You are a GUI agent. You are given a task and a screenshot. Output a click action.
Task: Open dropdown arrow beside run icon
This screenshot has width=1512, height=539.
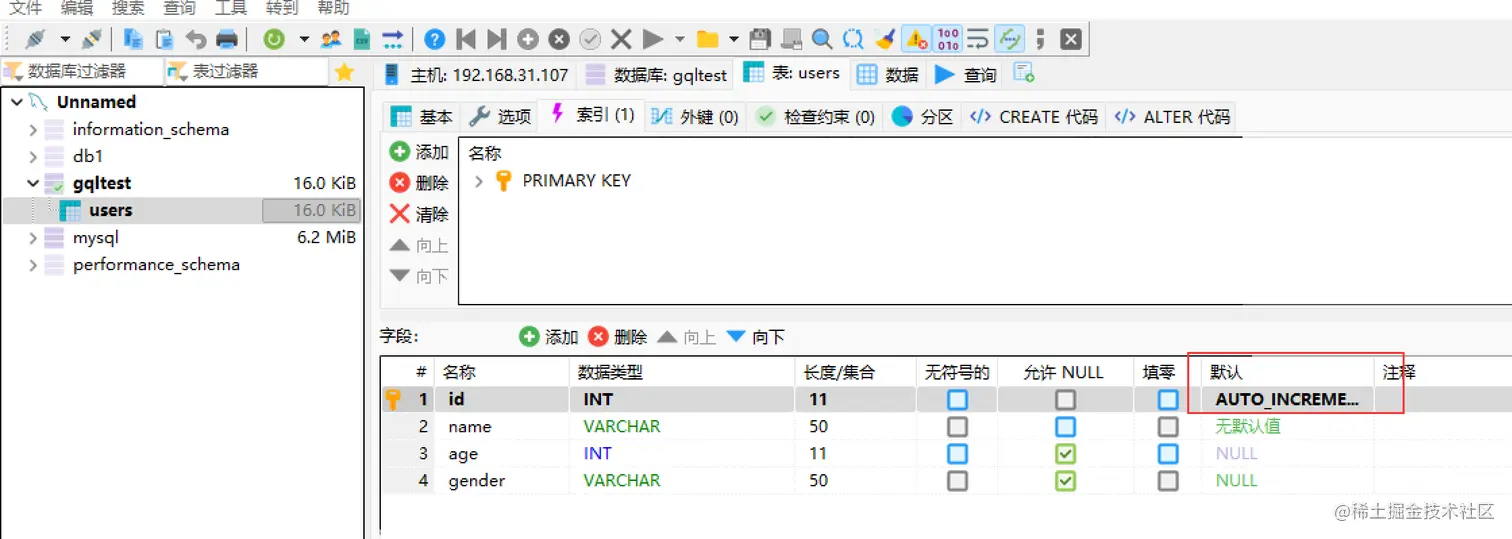coord(680,39)
